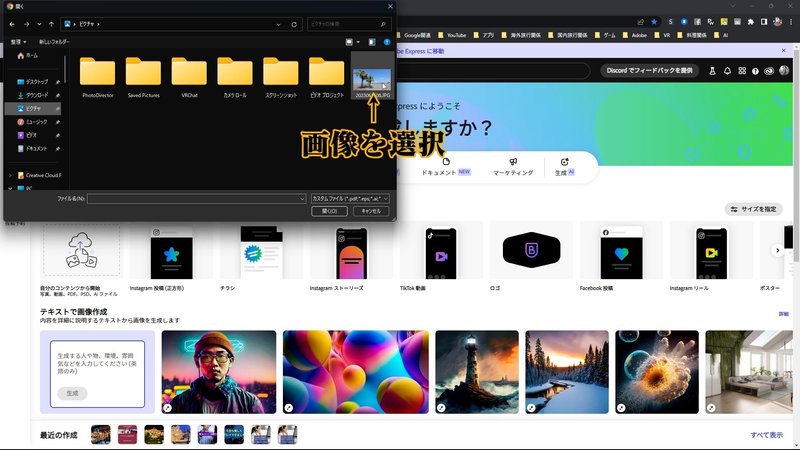Bookmark star icon in Chrome address bar
Screen dimensions: 800x450
(x=654, y=22)
